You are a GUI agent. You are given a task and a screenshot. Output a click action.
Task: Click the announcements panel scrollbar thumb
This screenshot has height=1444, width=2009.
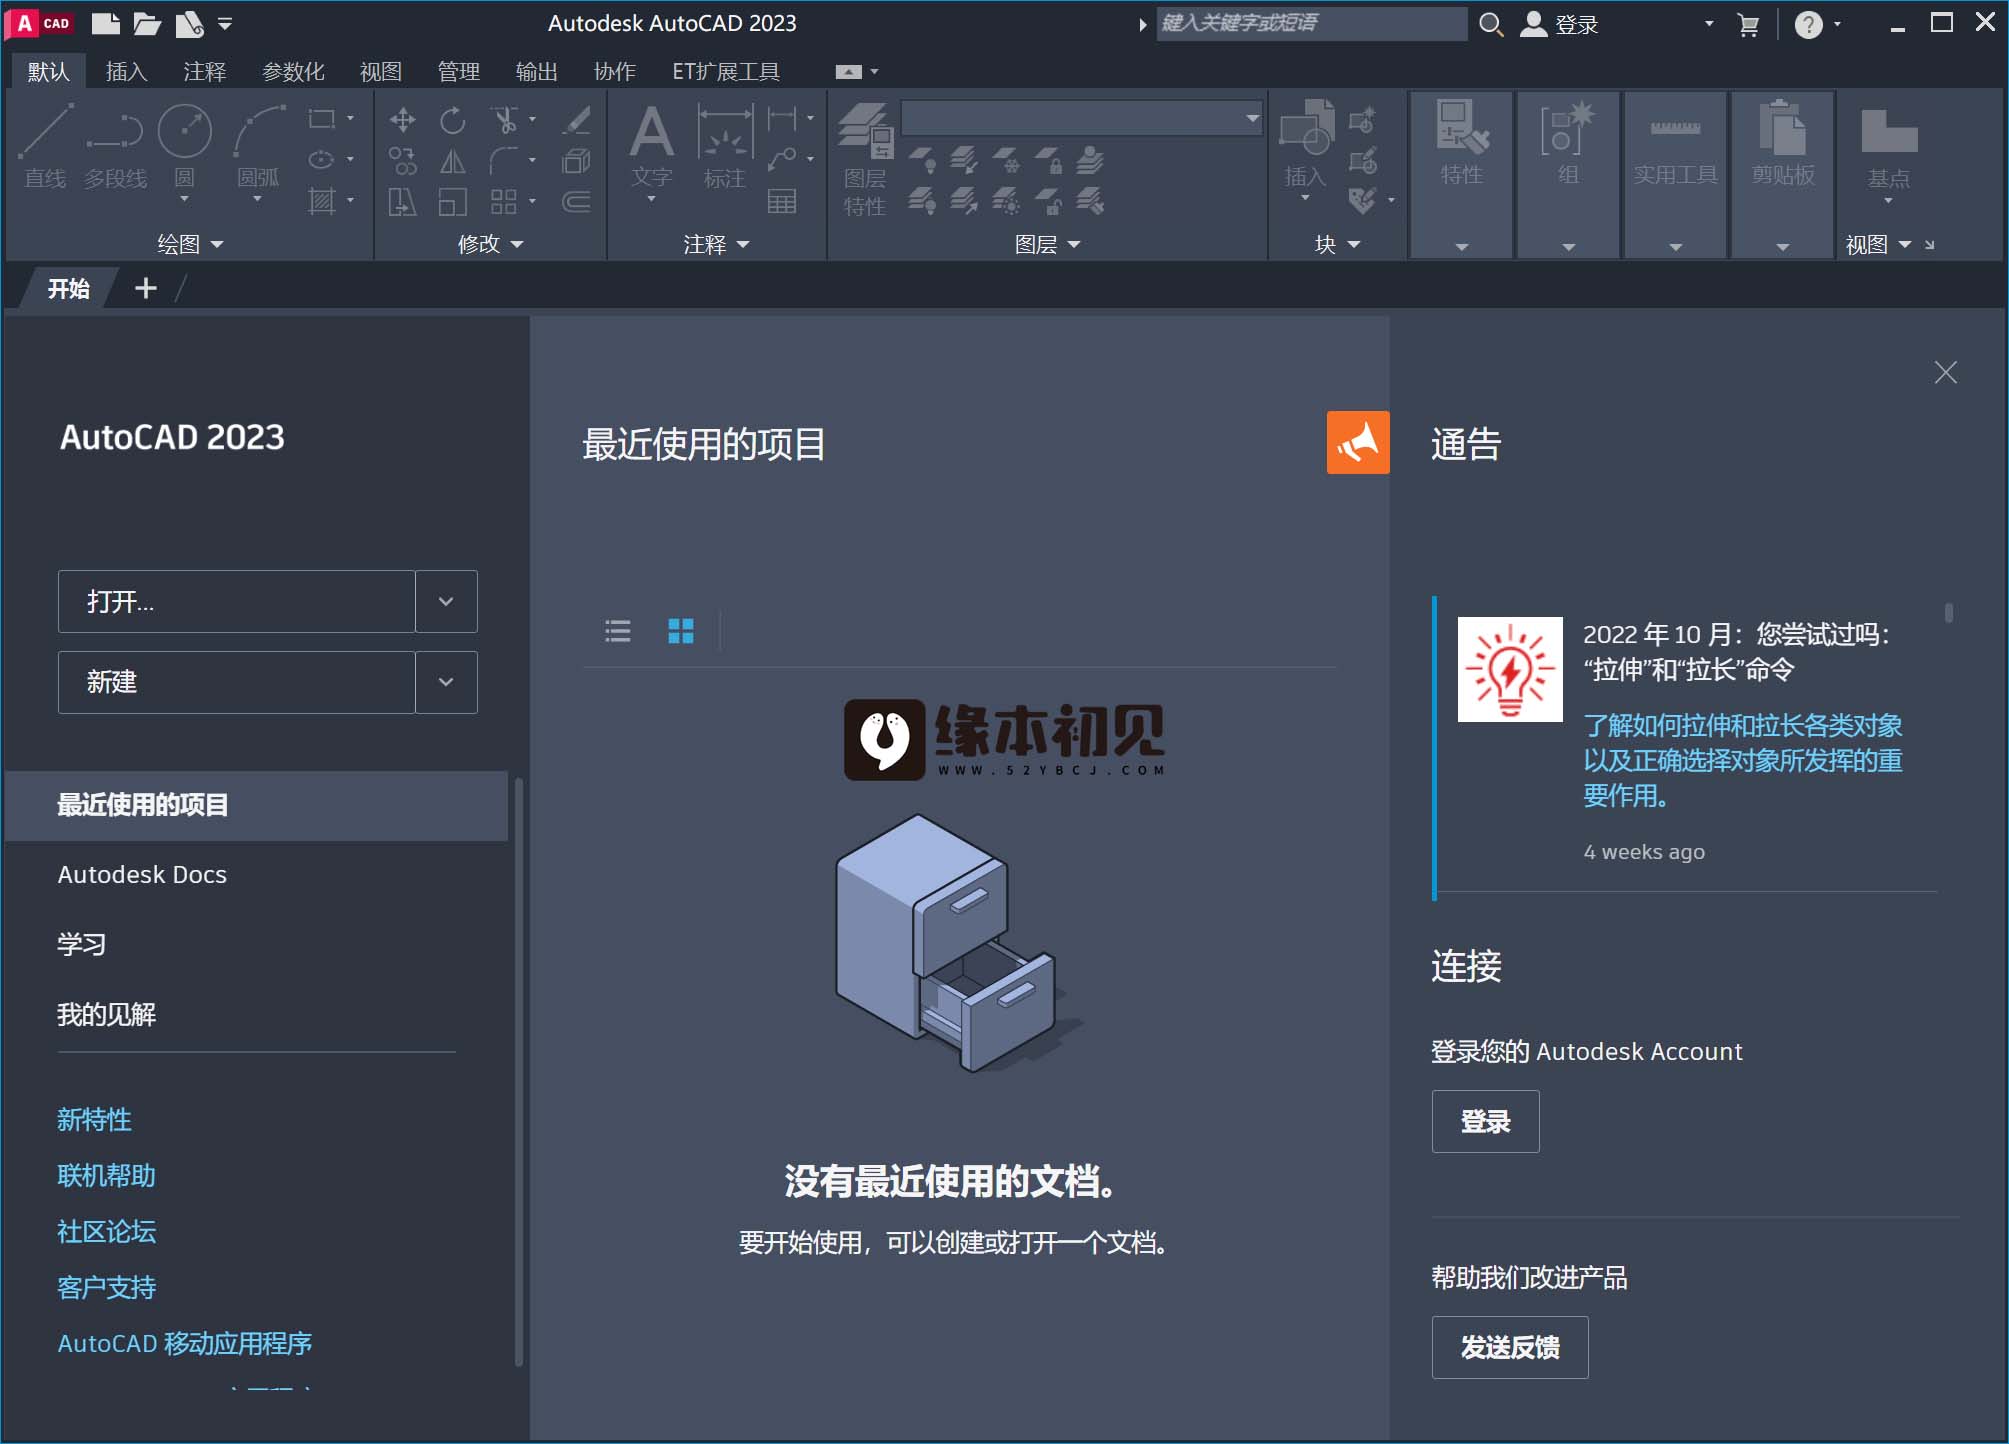point(1948,612)
